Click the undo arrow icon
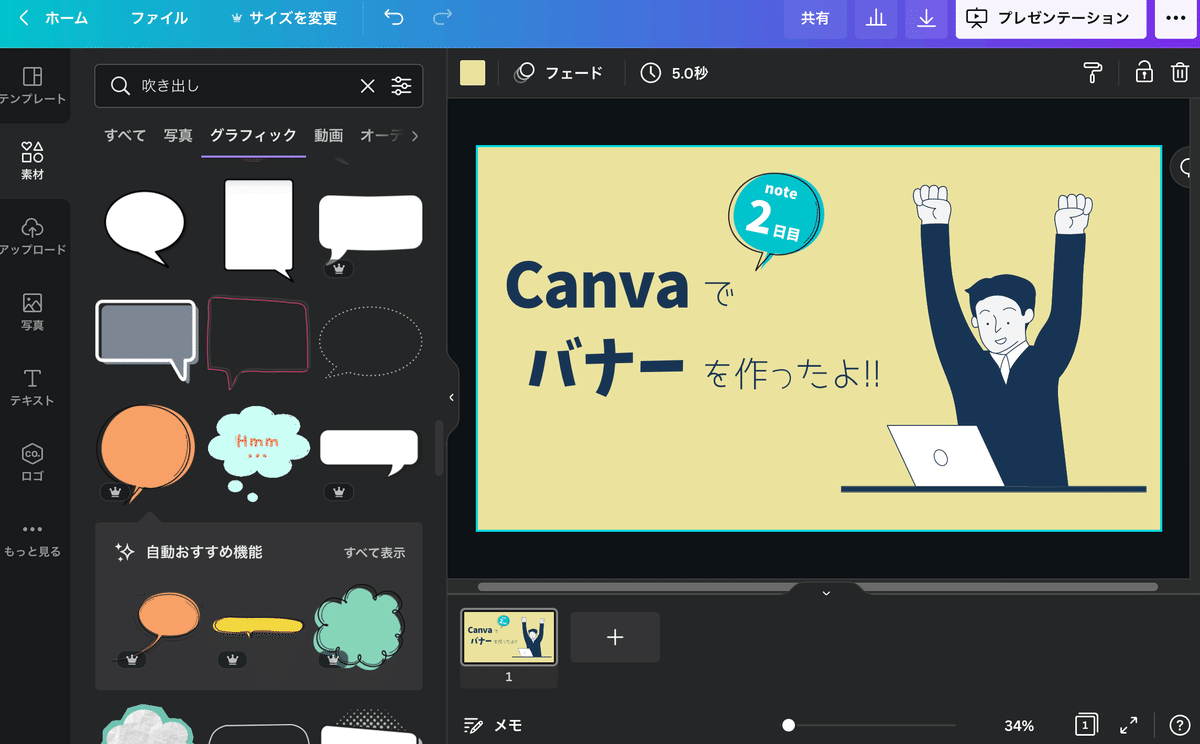This screenshot has height=744, width=1200. (x=394, y=18)
